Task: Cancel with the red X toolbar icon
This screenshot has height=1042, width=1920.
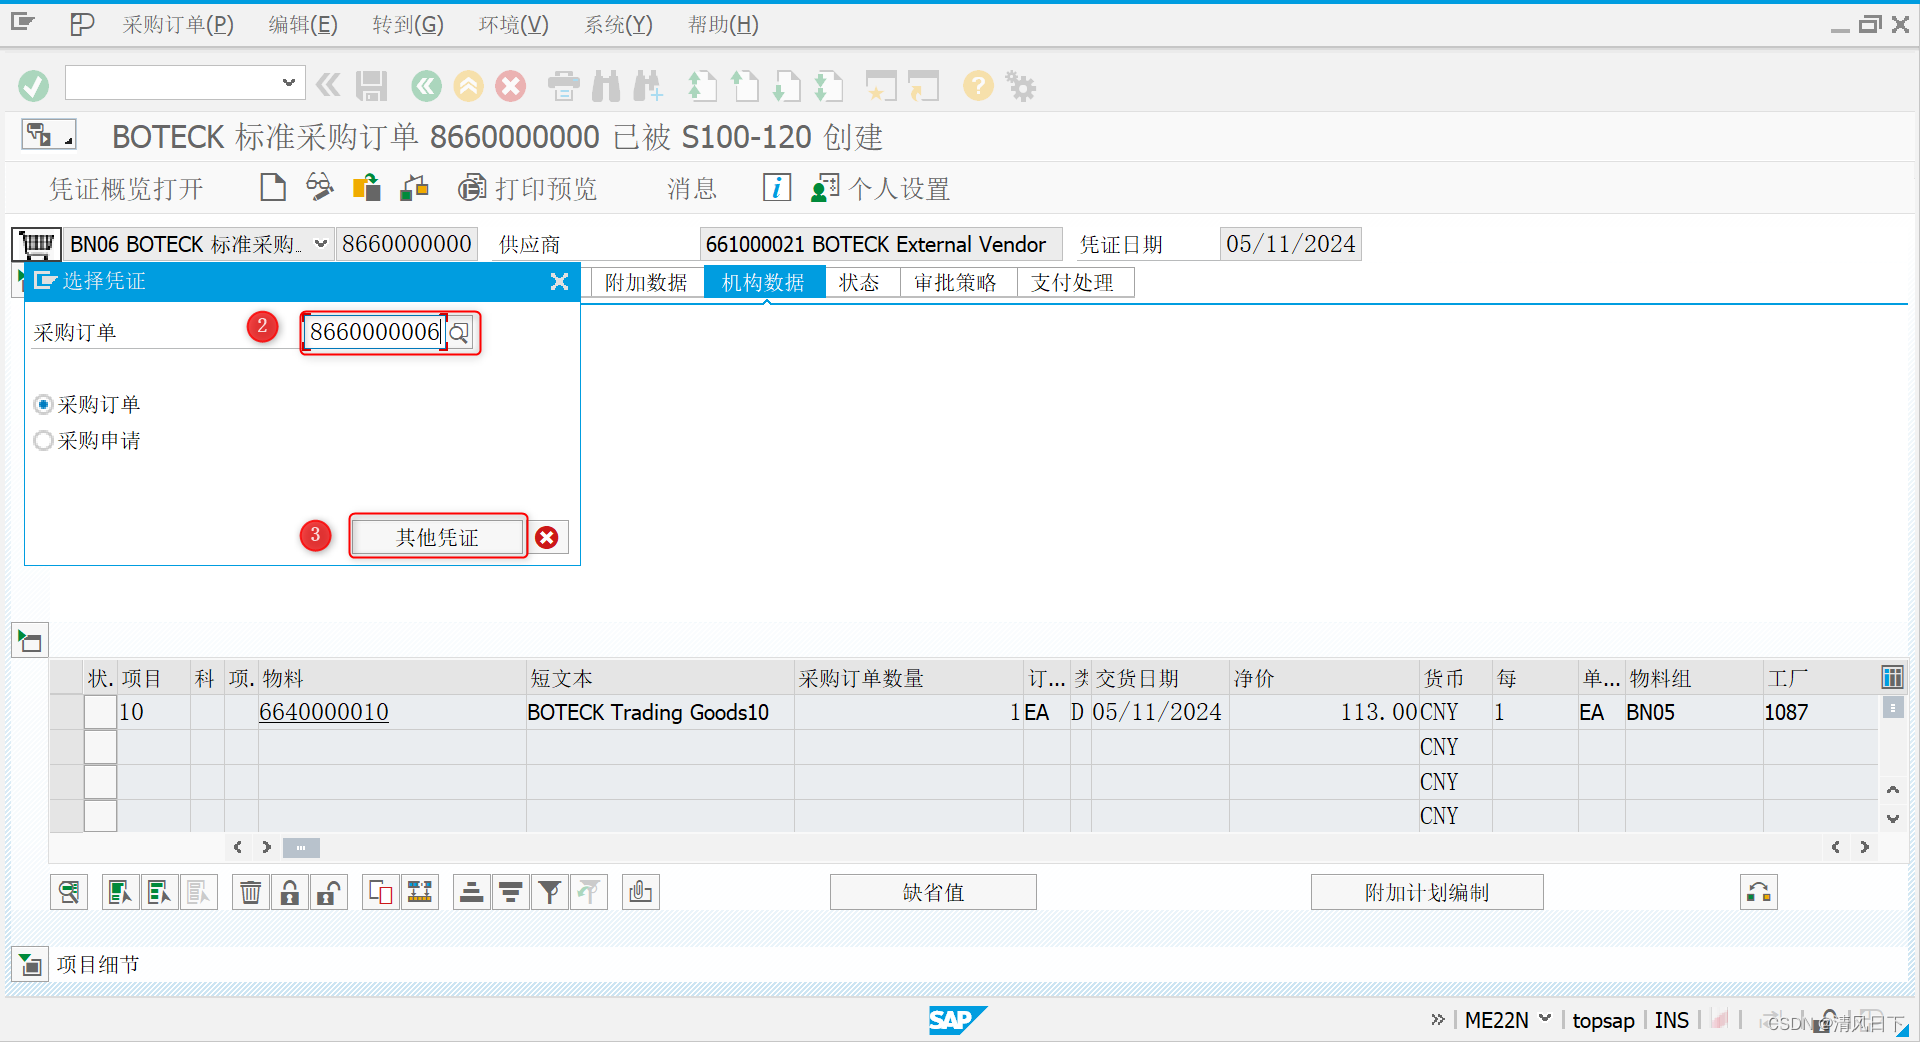Action: tap(510, 86)
